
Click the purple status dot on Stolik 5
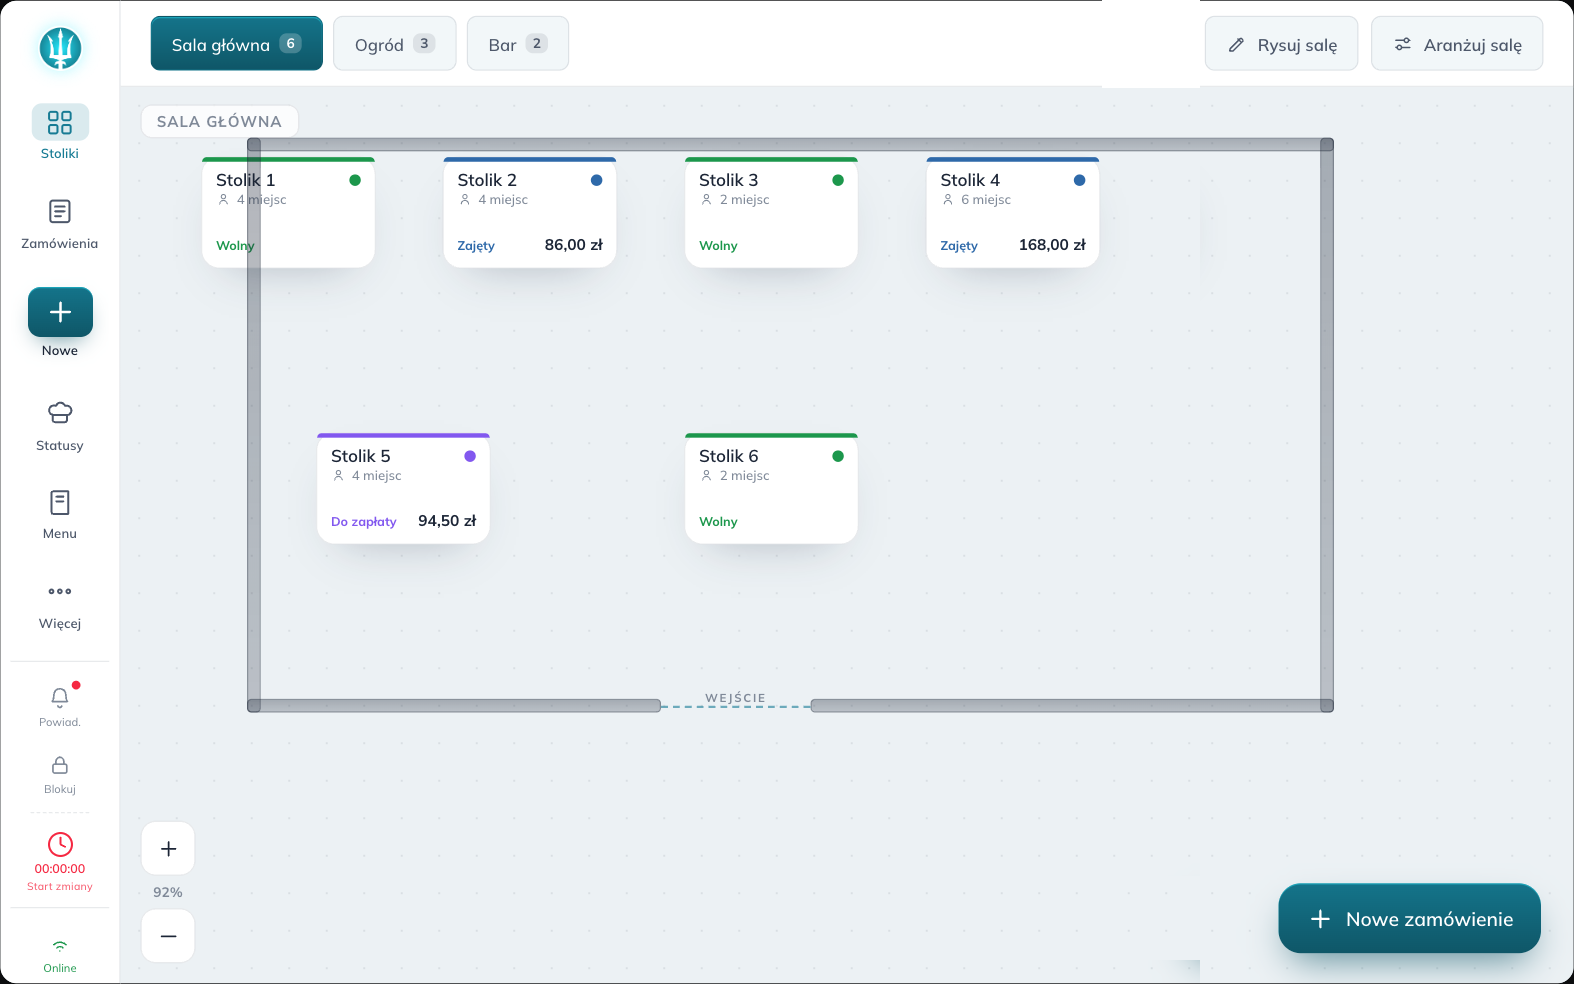tap(470, 456)
